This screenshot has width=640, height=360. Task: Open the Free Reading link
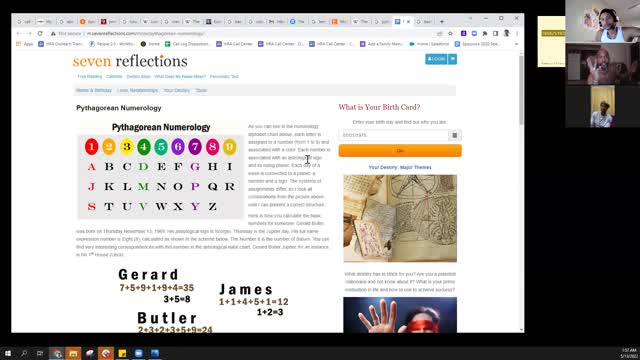[x=89, y=76]
